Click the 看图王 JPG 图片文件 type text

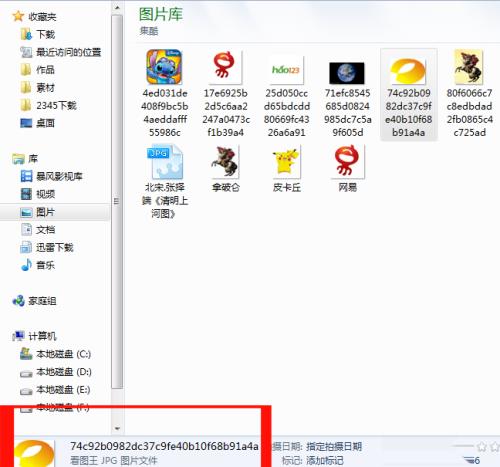coord(114,461)
